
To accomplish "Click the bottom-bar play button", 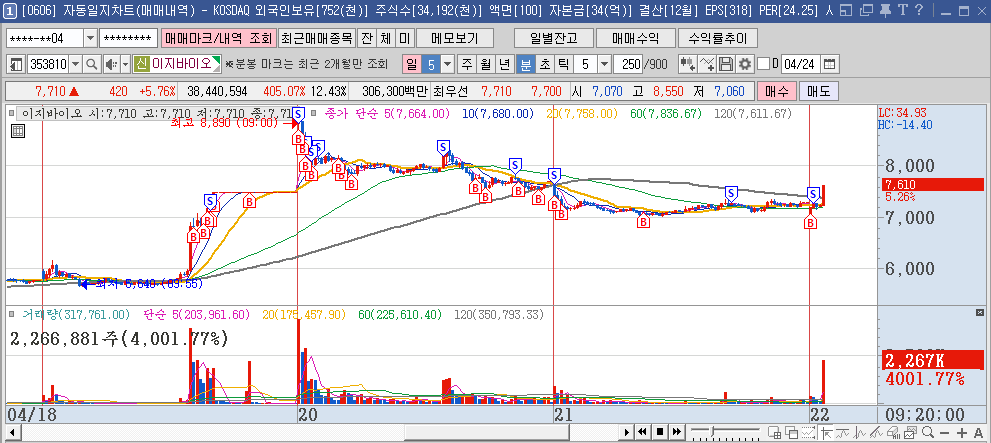I will tap(627, 432).
